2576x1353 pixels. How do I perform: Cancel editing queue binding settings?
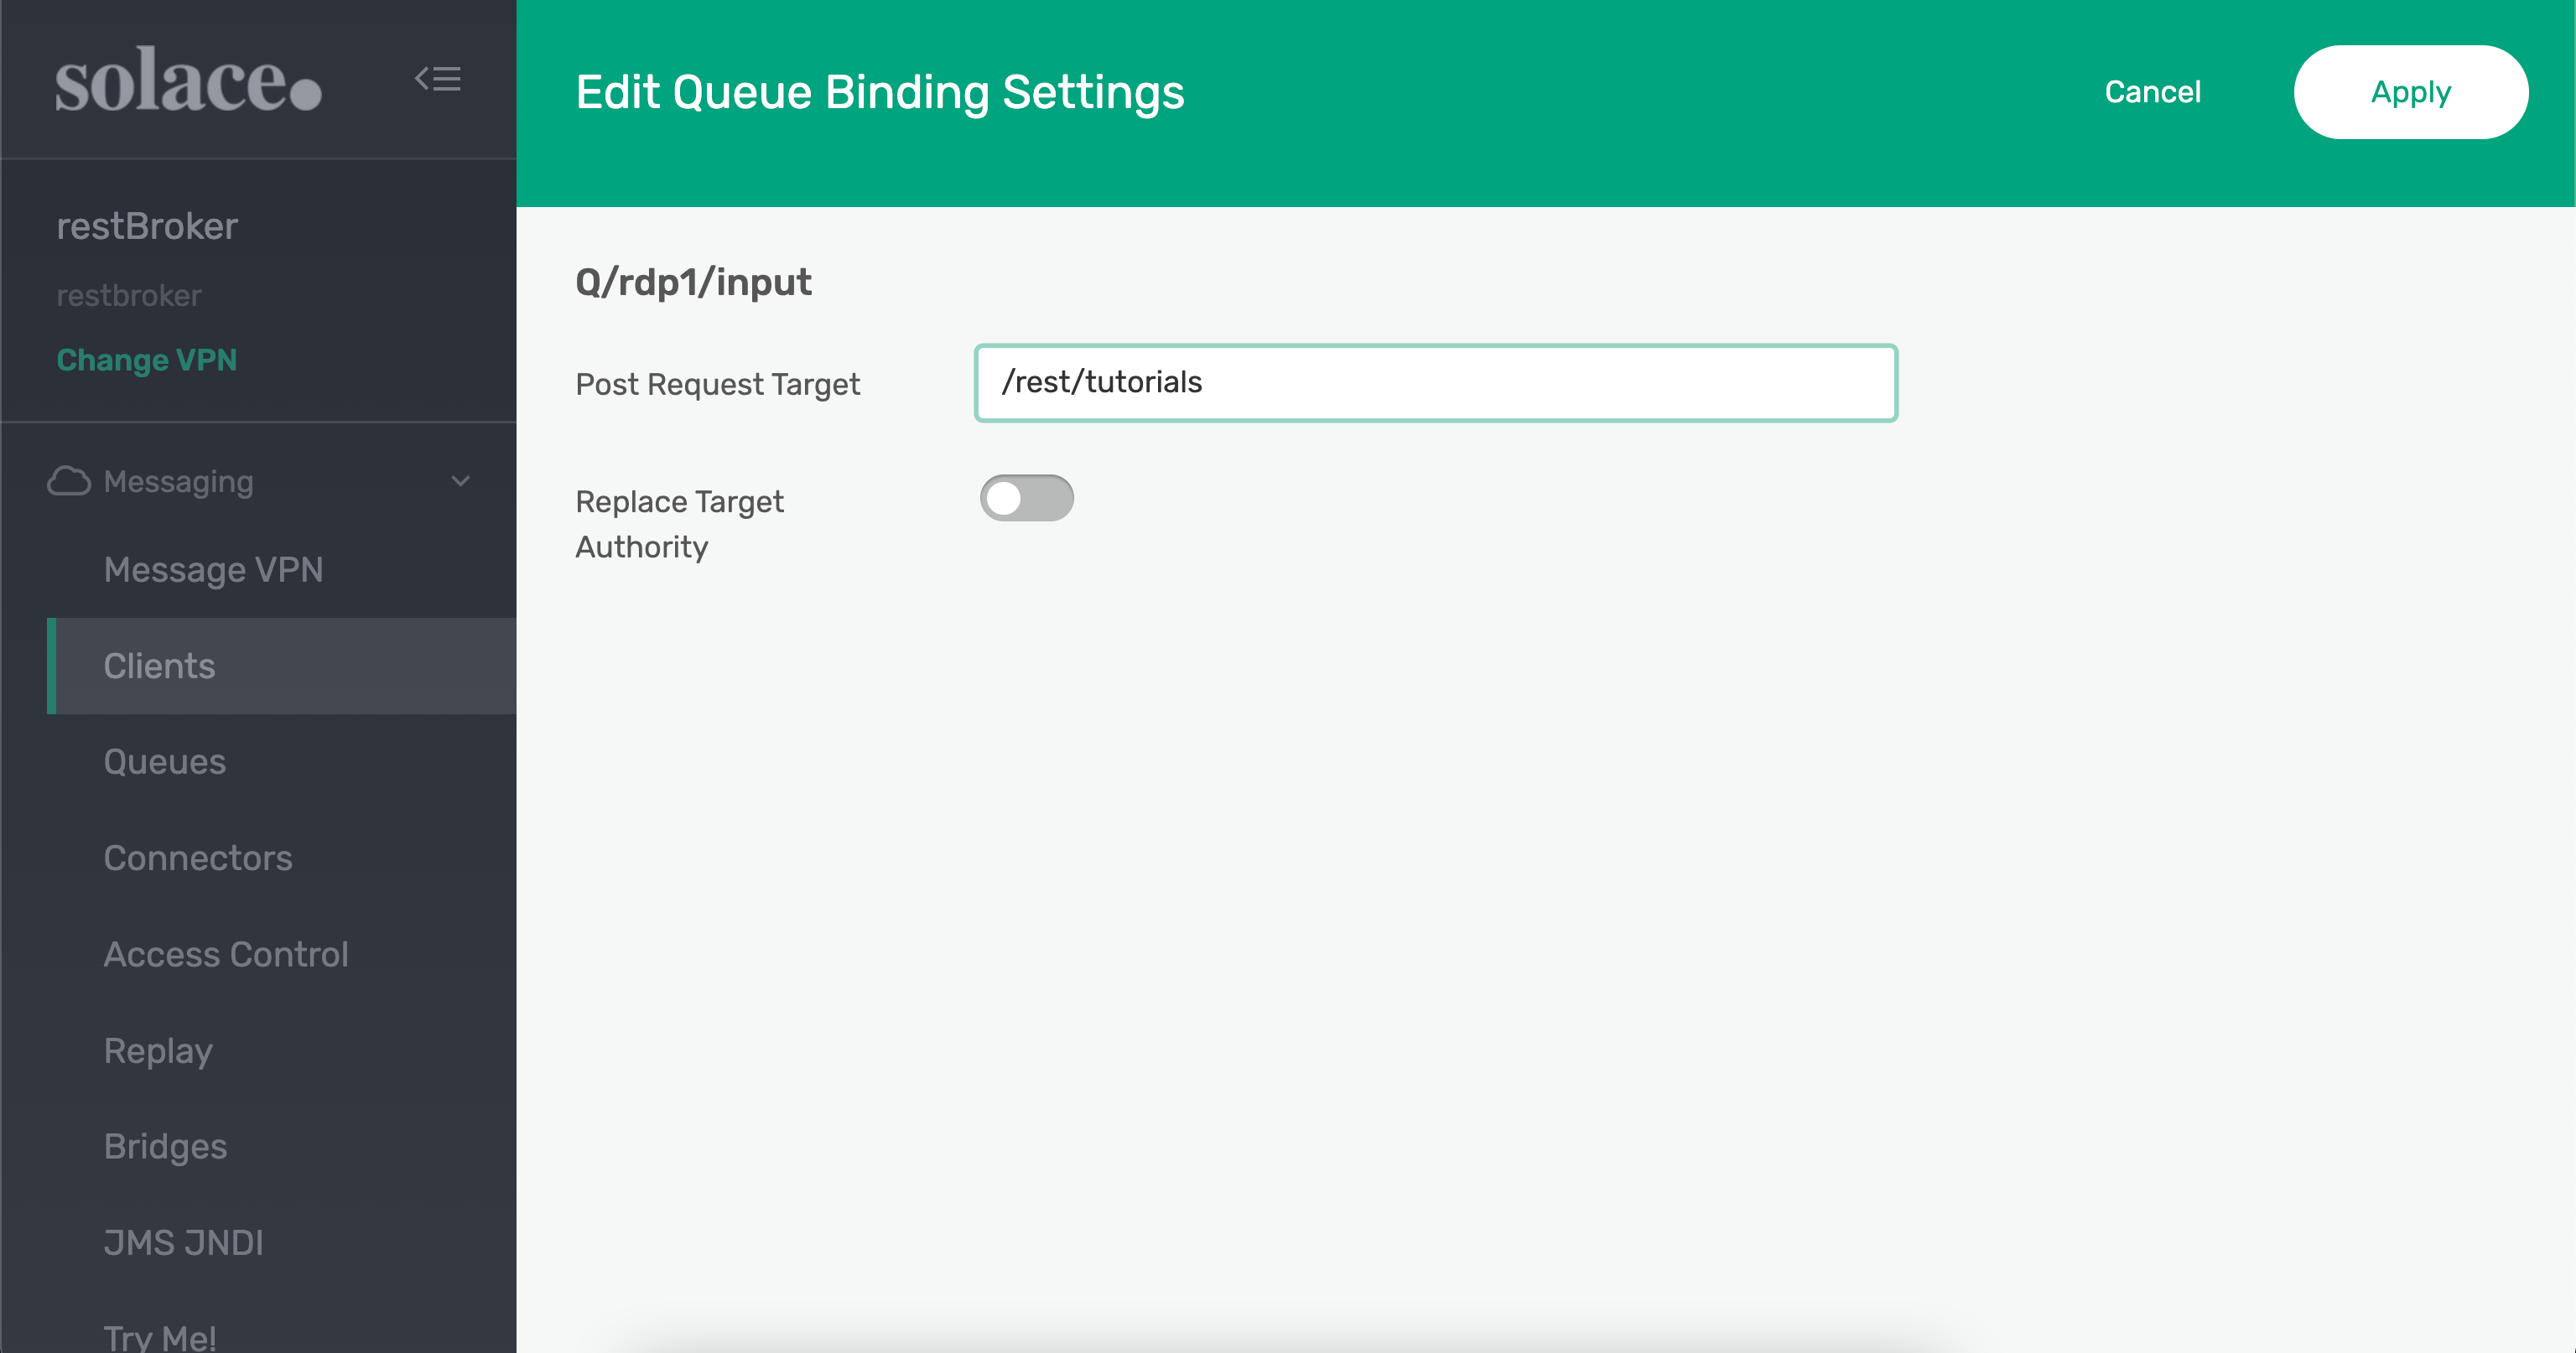point(2152,92)
